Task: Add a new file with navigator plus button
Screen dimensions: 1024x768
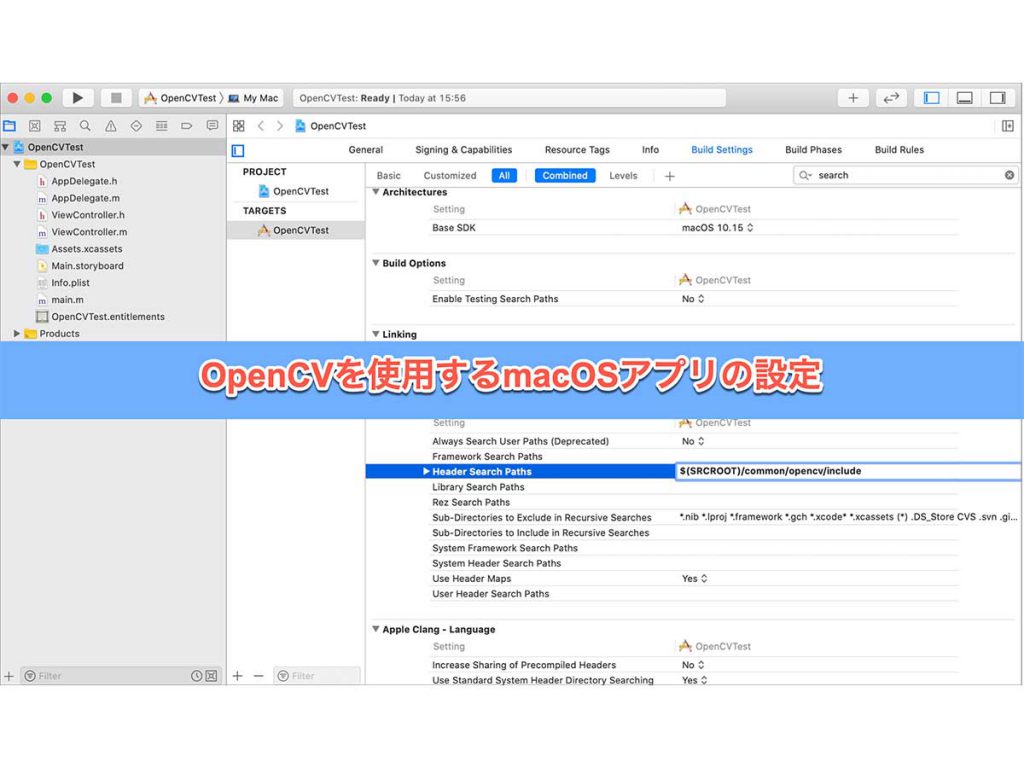Action: pos(9,676)
